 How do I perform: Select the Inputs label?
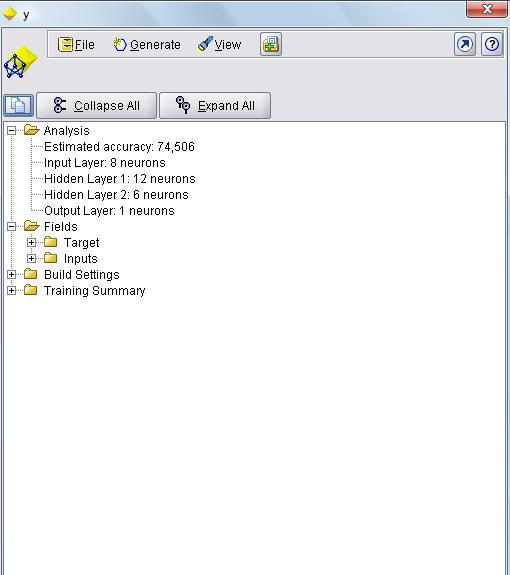pos(81,259)
